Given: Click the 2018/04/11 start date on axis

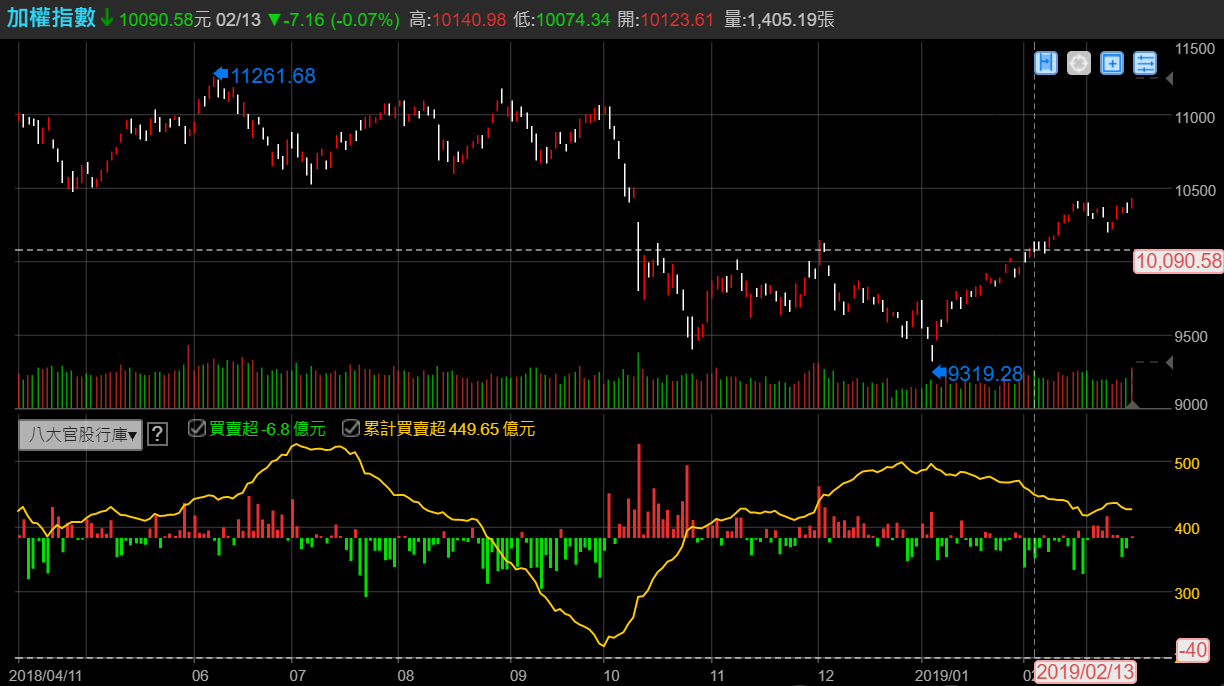Looking at the screenshot, I should tap(51, 676).
